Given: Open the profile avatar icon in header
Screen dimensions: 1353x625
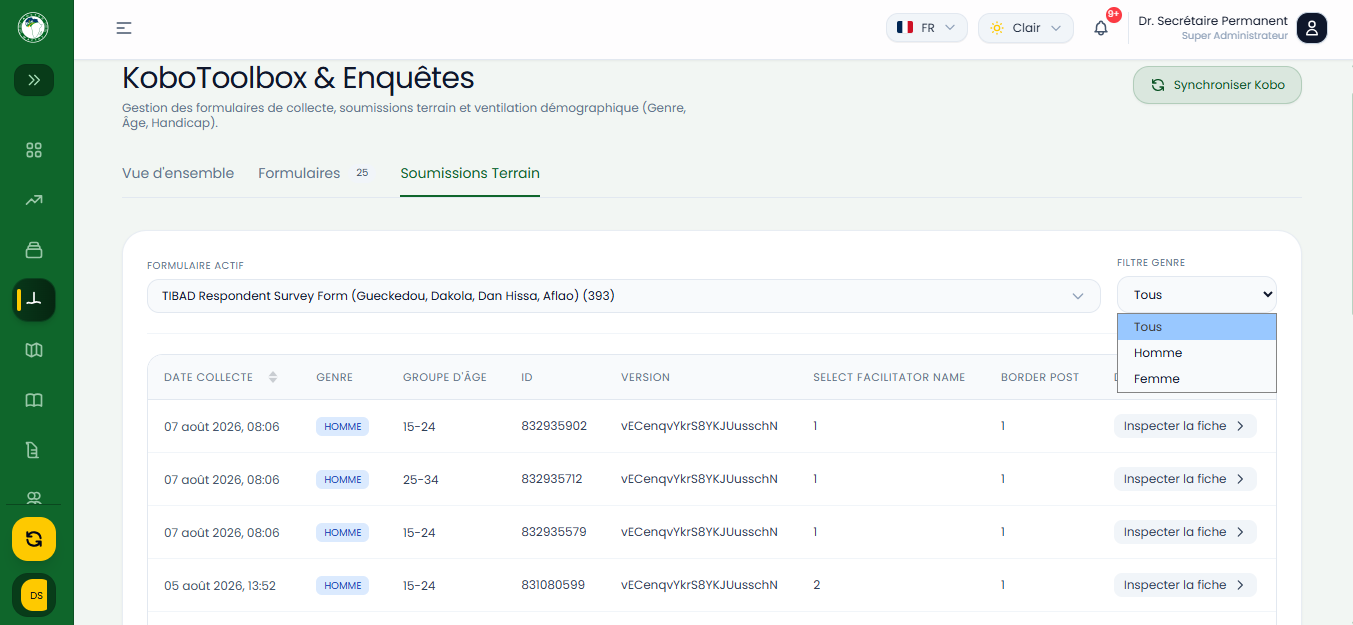Looking at the screenshot, I should (1312, 28).
